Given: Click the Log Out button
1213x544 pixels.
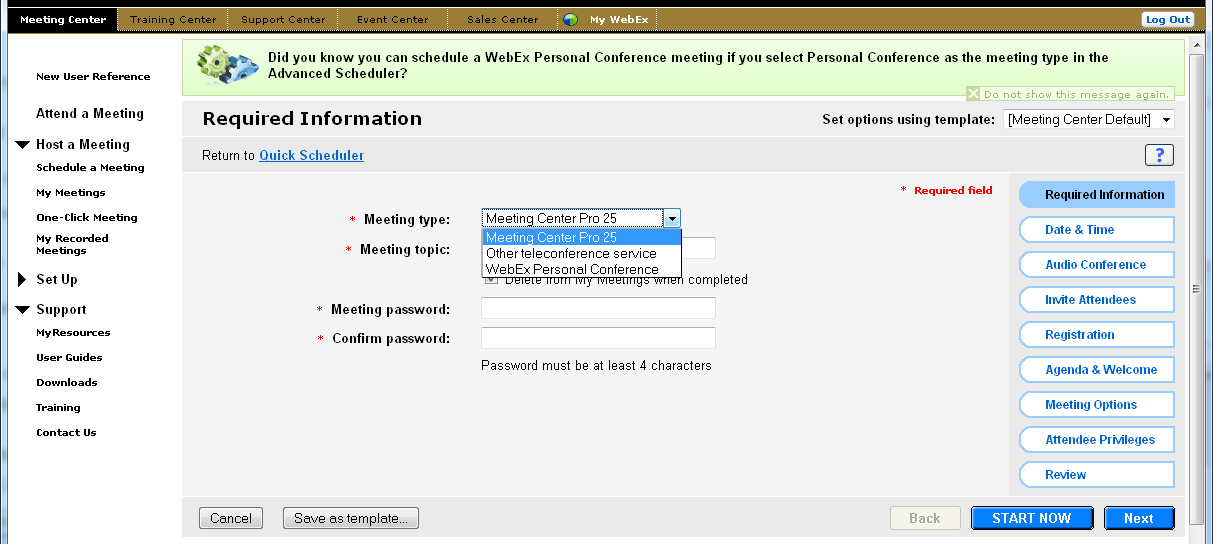Looking at the screenshot, I should (x=1168, y=19).
